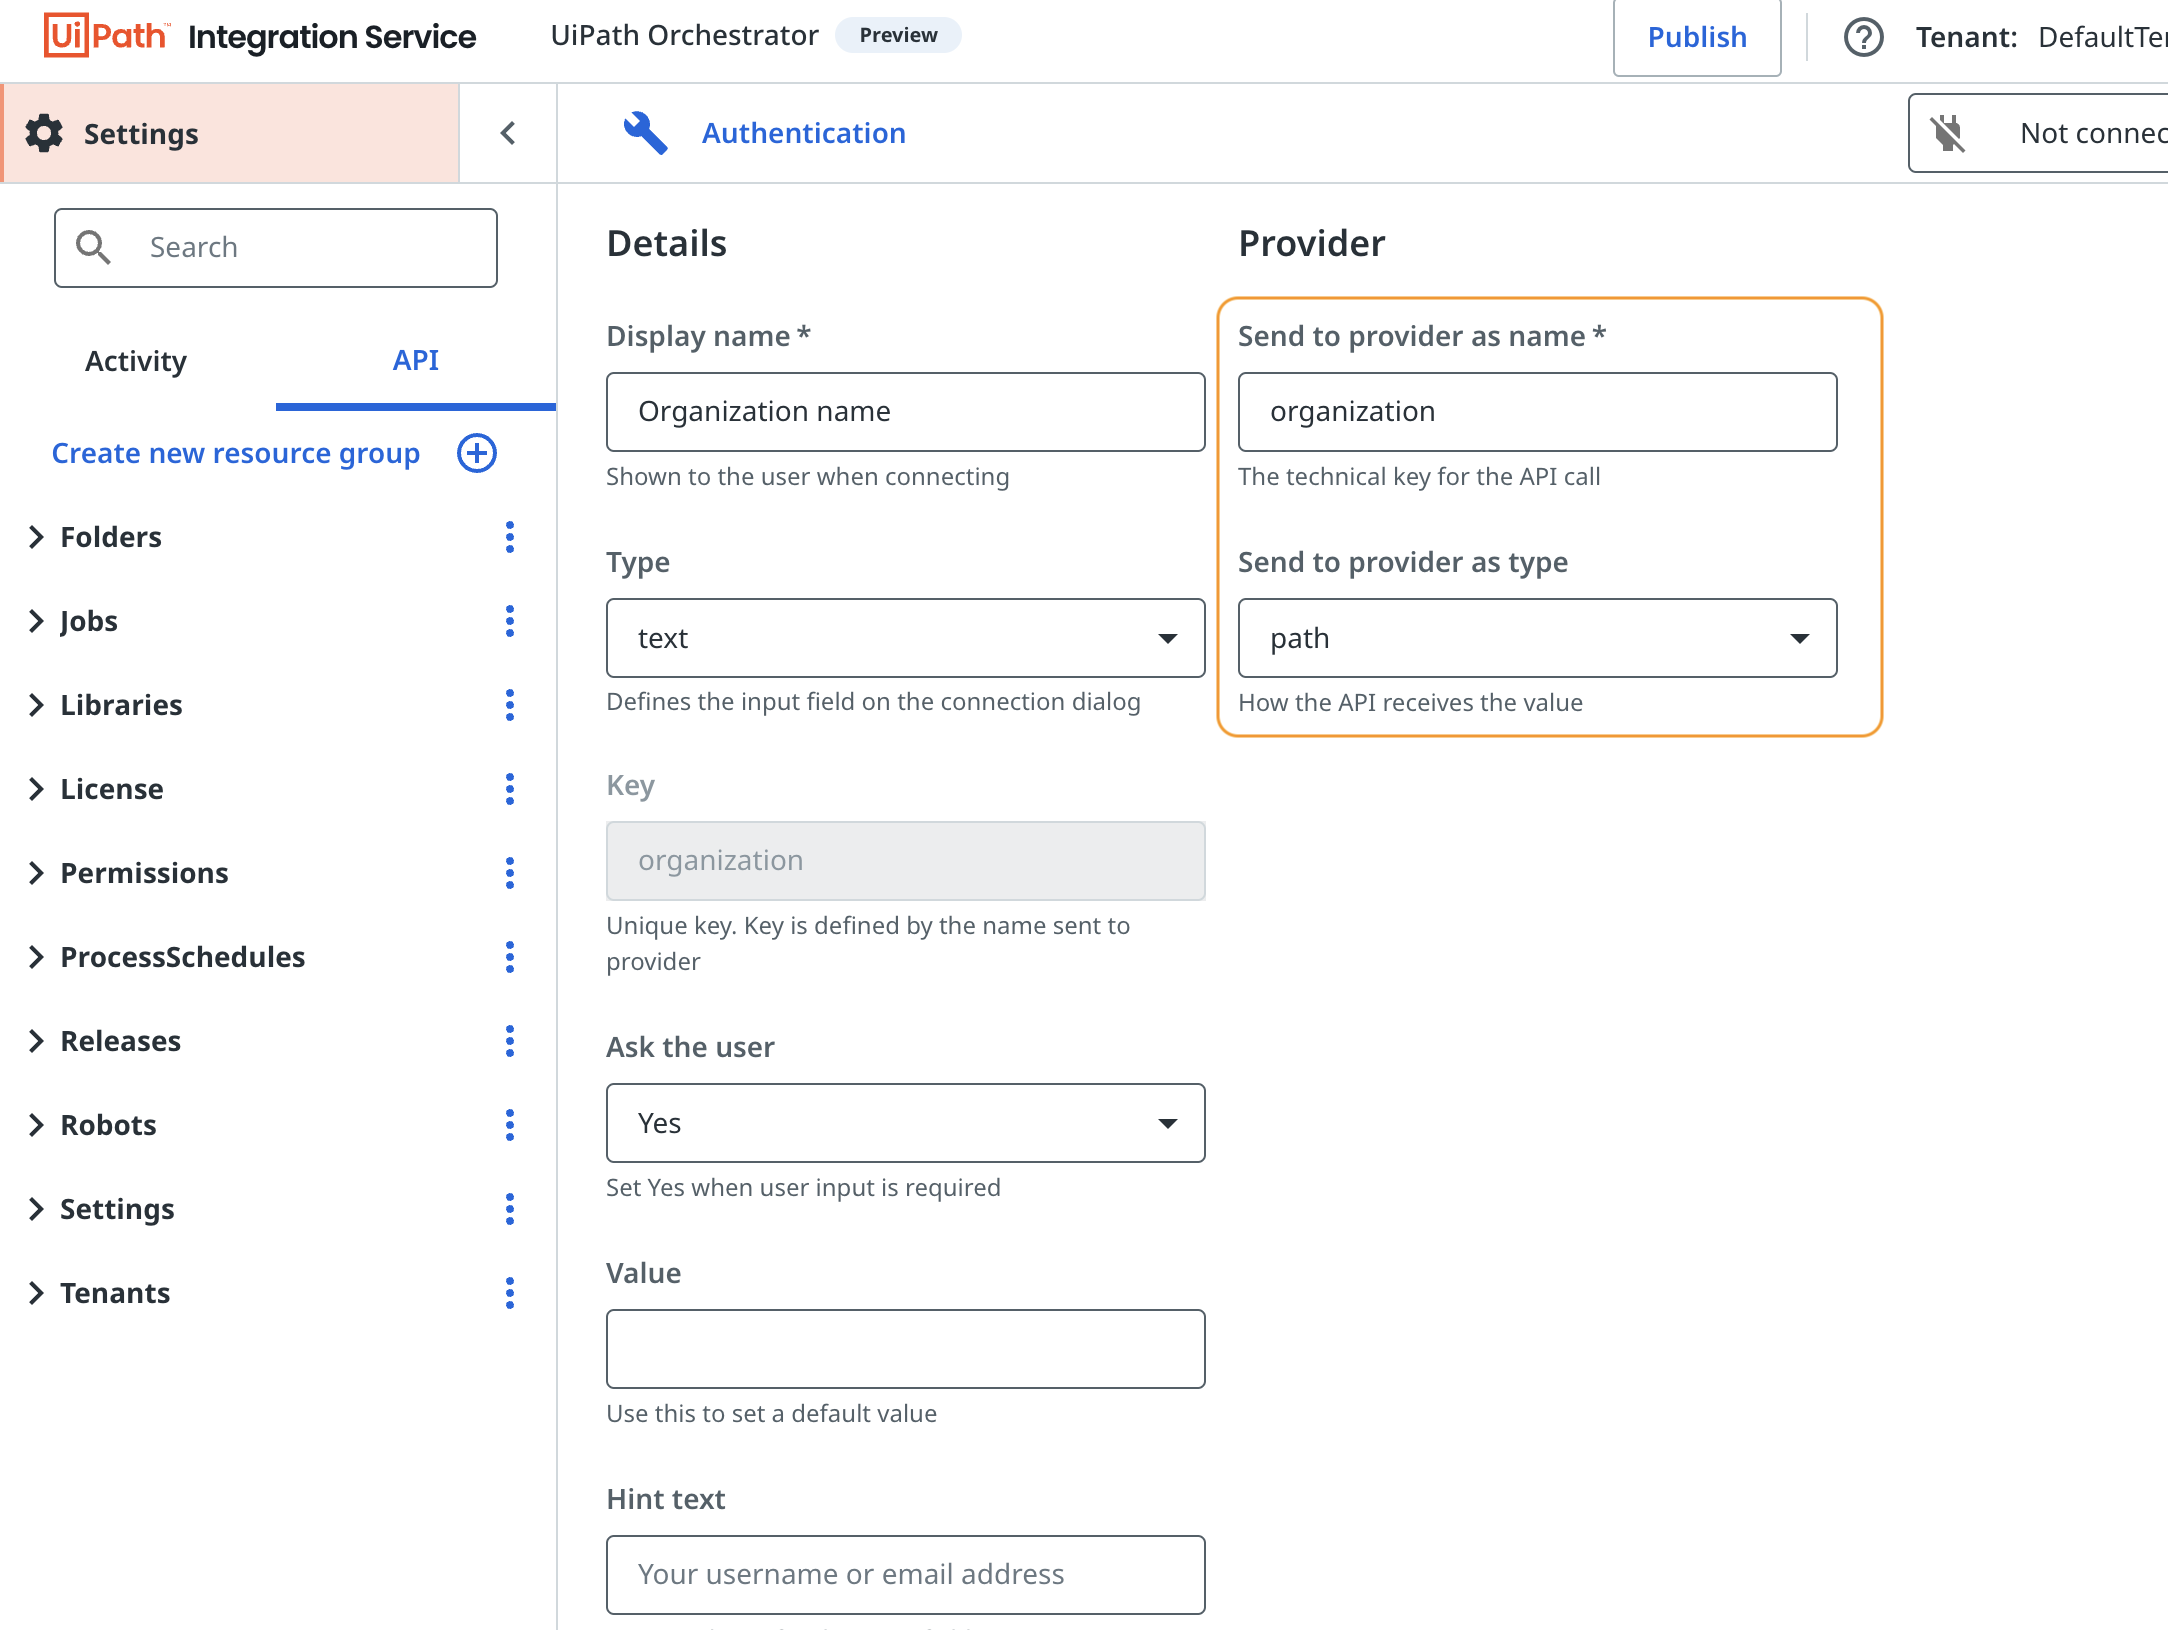Image resolution: width=2168 pixels, height=1630 pixels.
Task: Open the Robots three-dot menu
Action: point(510,1125)
